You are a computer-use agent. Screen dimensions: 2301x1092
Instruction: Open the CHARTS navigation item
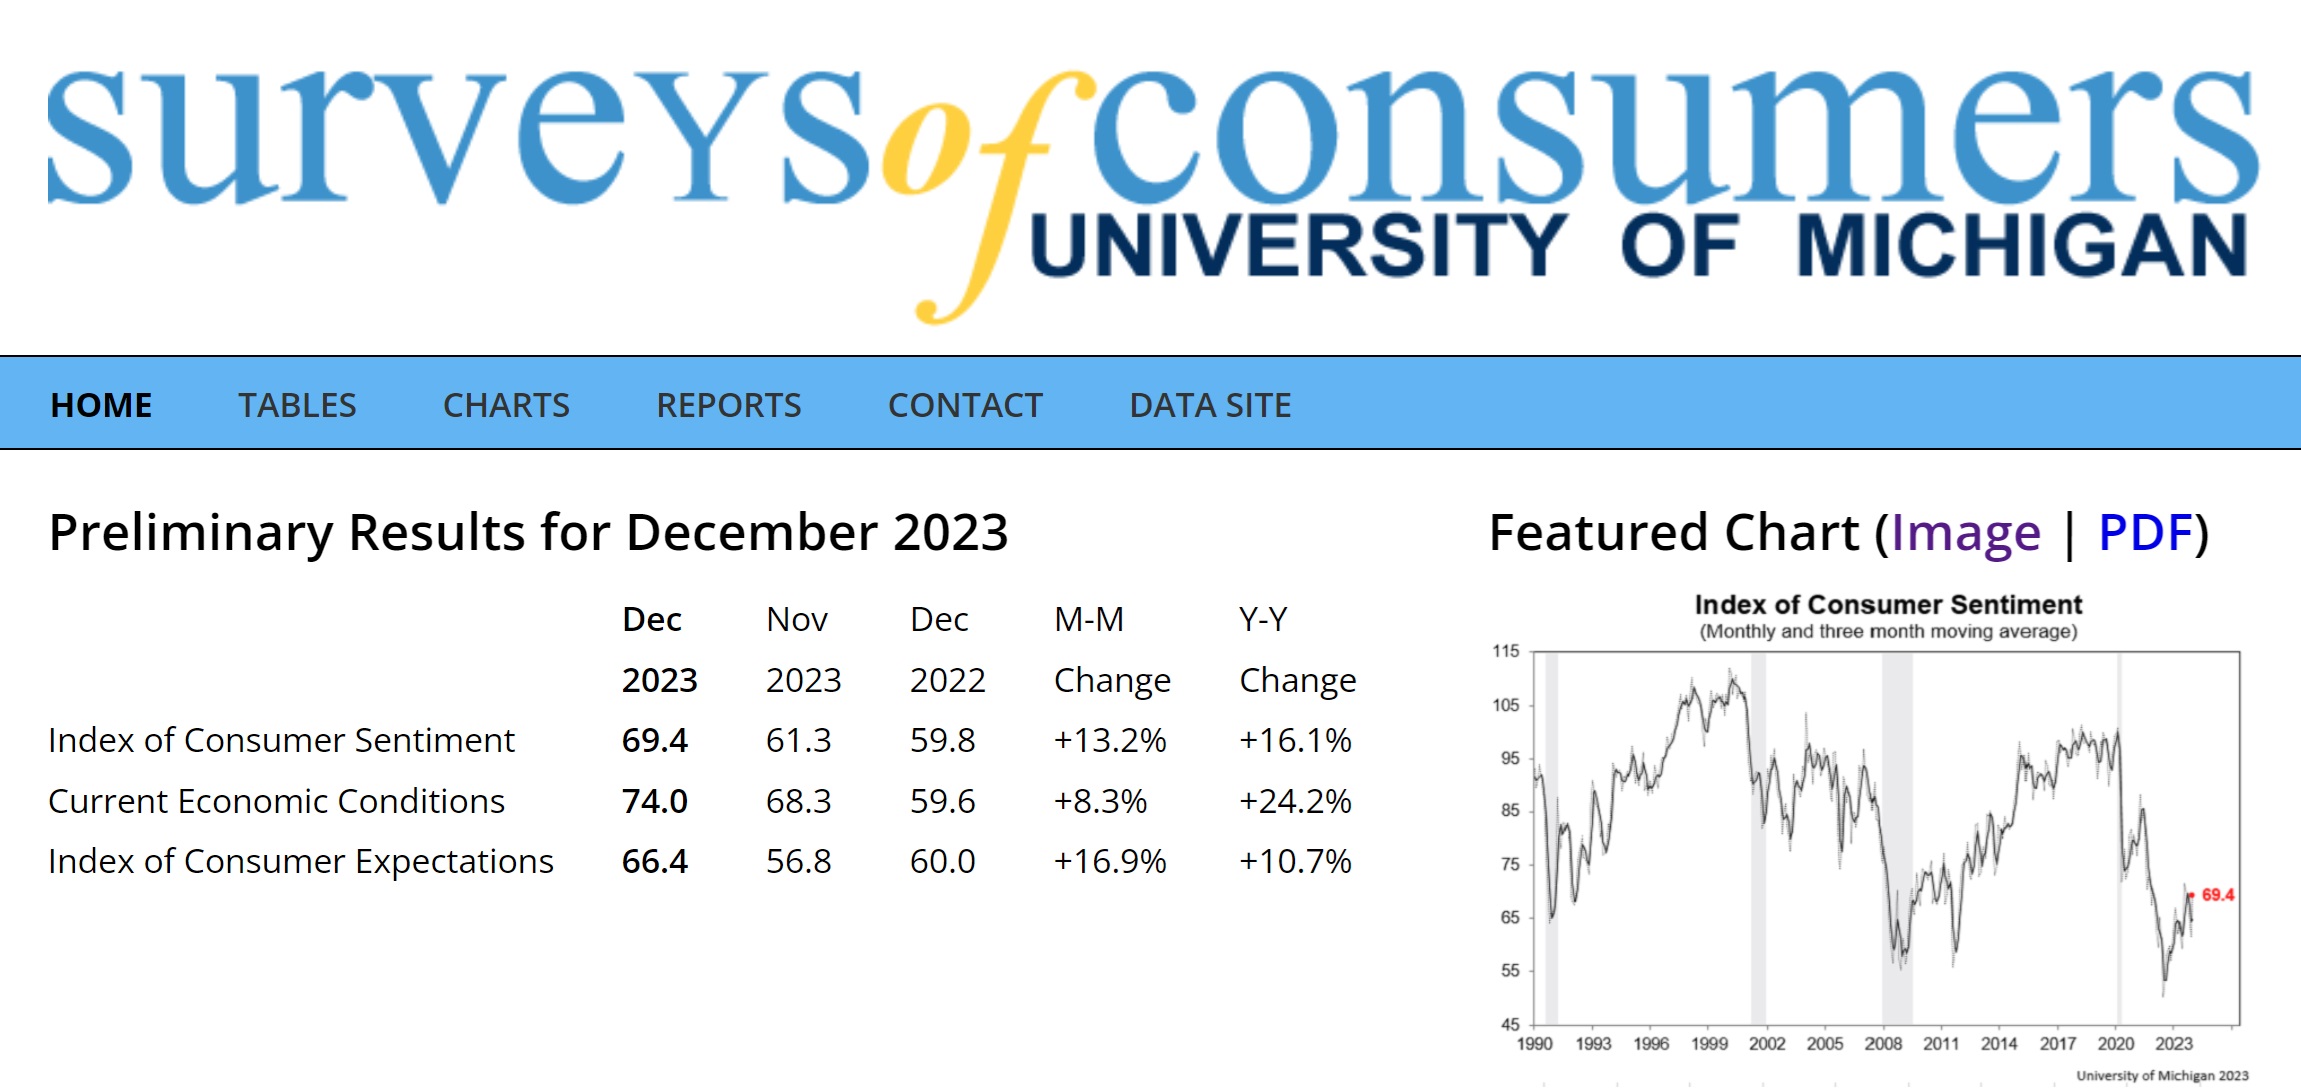pos(506,405)
